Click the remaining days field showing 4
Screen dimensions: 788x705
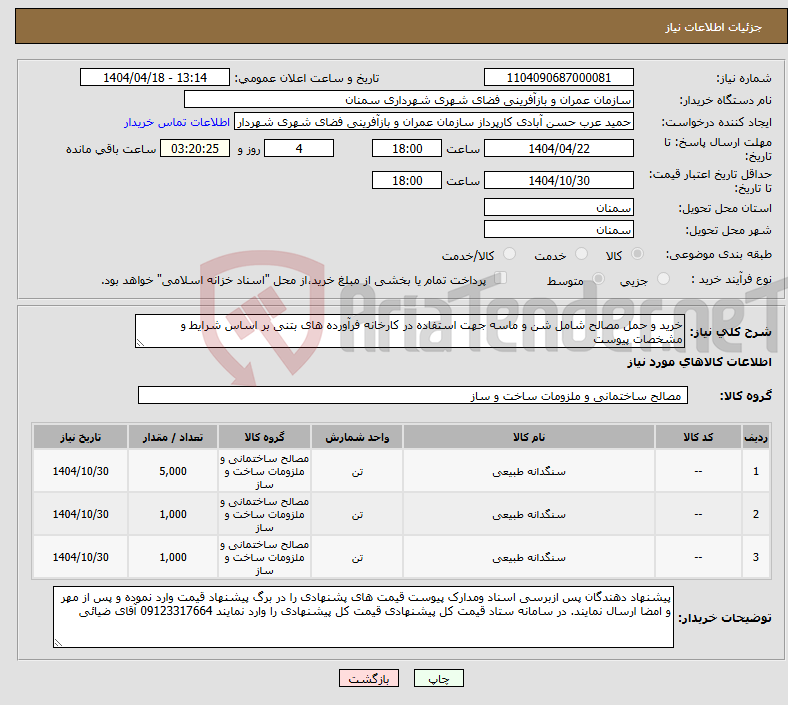point(299,148)
